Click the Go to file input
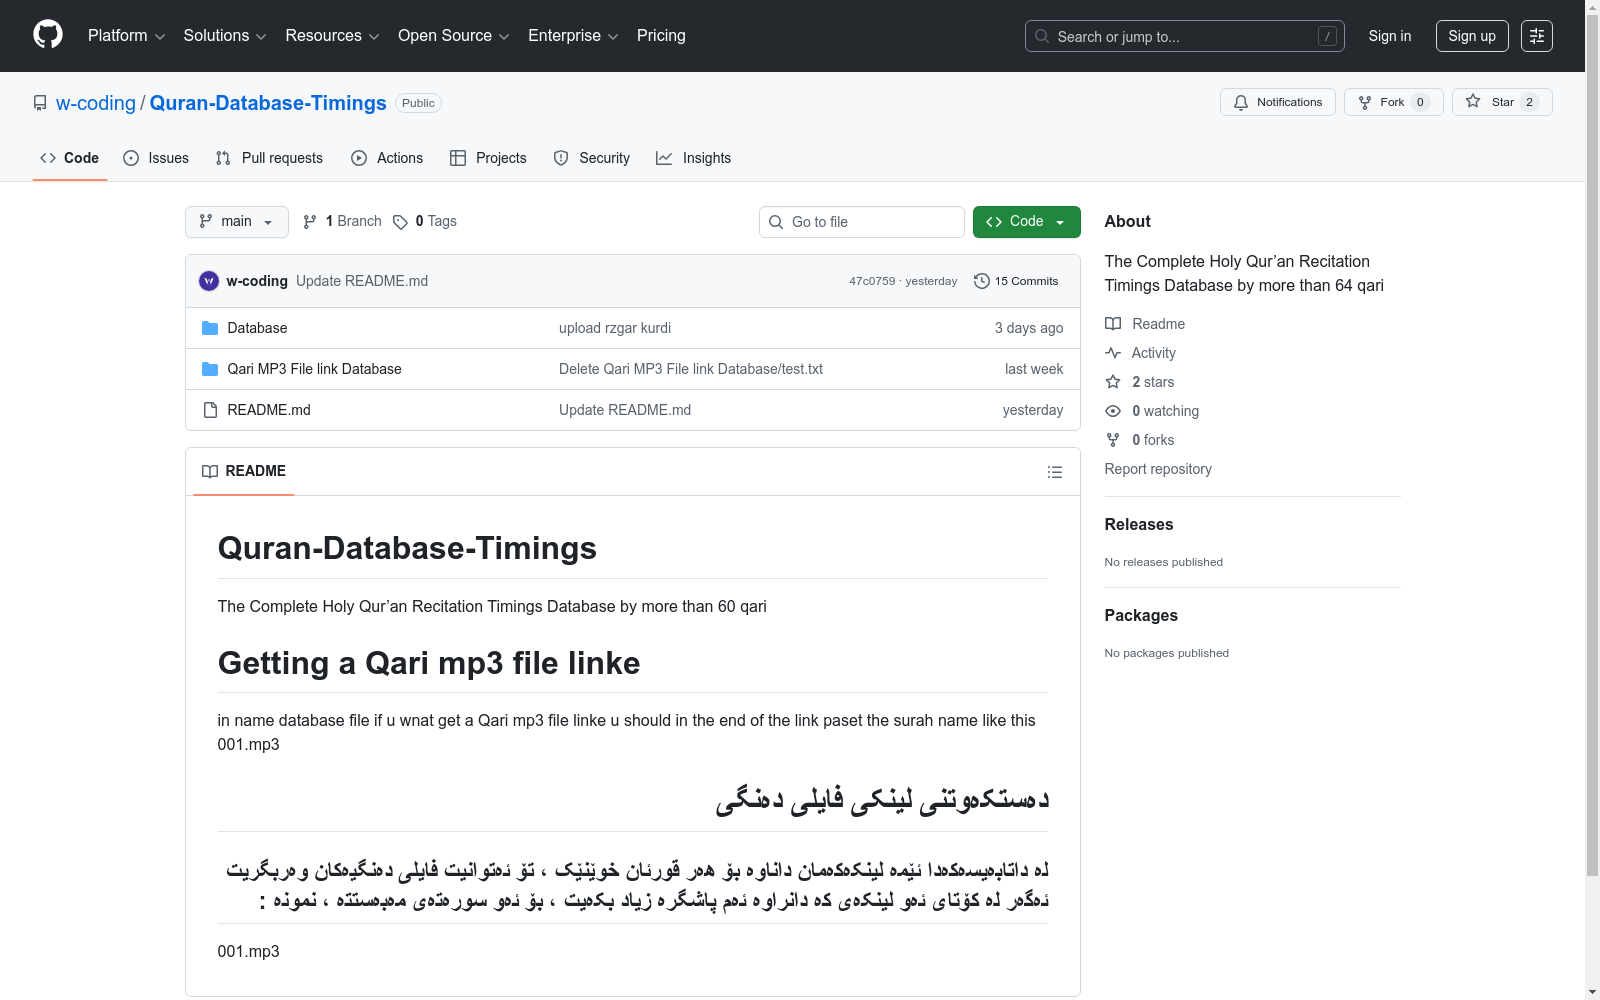 click(x=862, y=222)
